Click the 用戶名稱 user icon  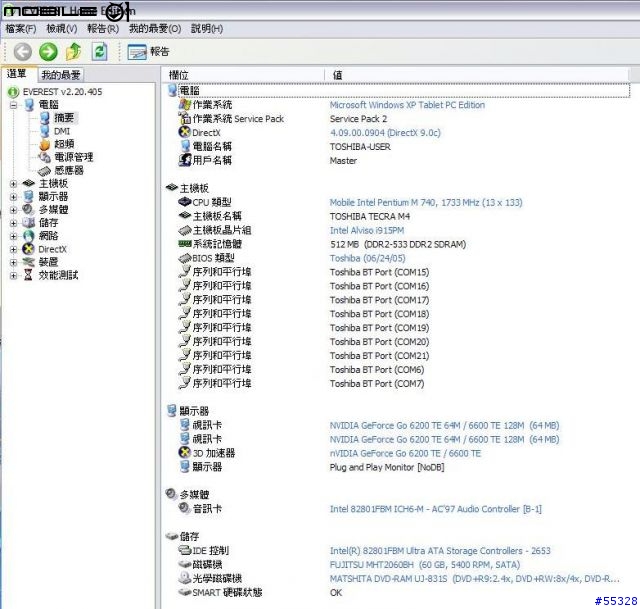click(185, 160)
